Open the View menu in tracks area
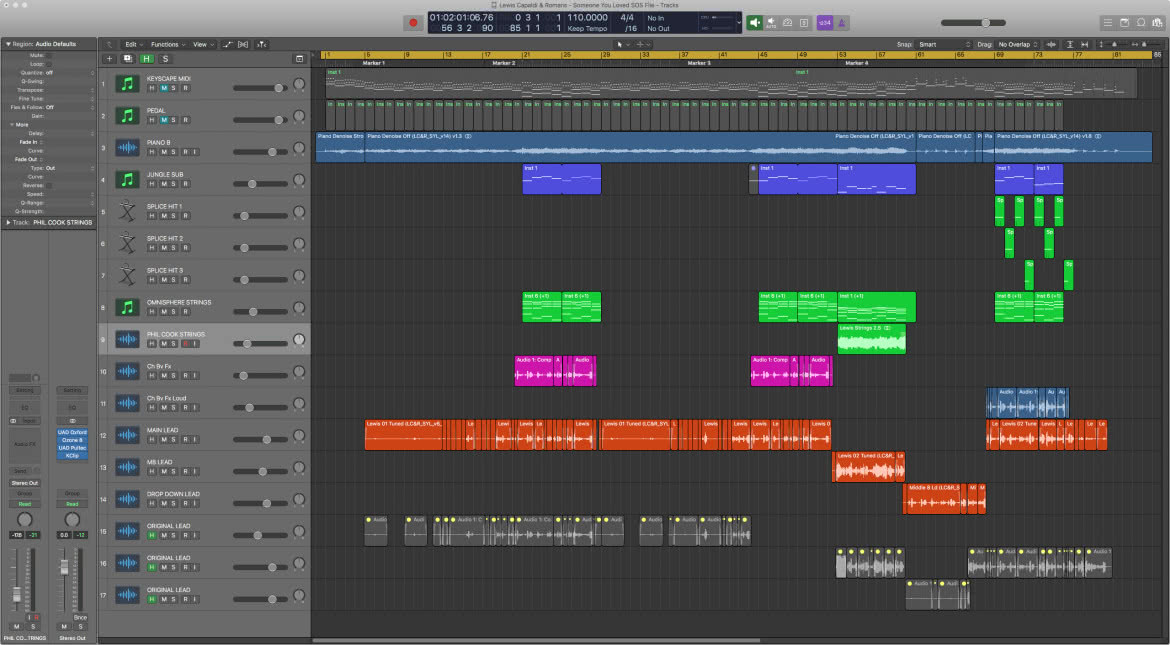The image size is (1170, 645). [x=202, y=45]
